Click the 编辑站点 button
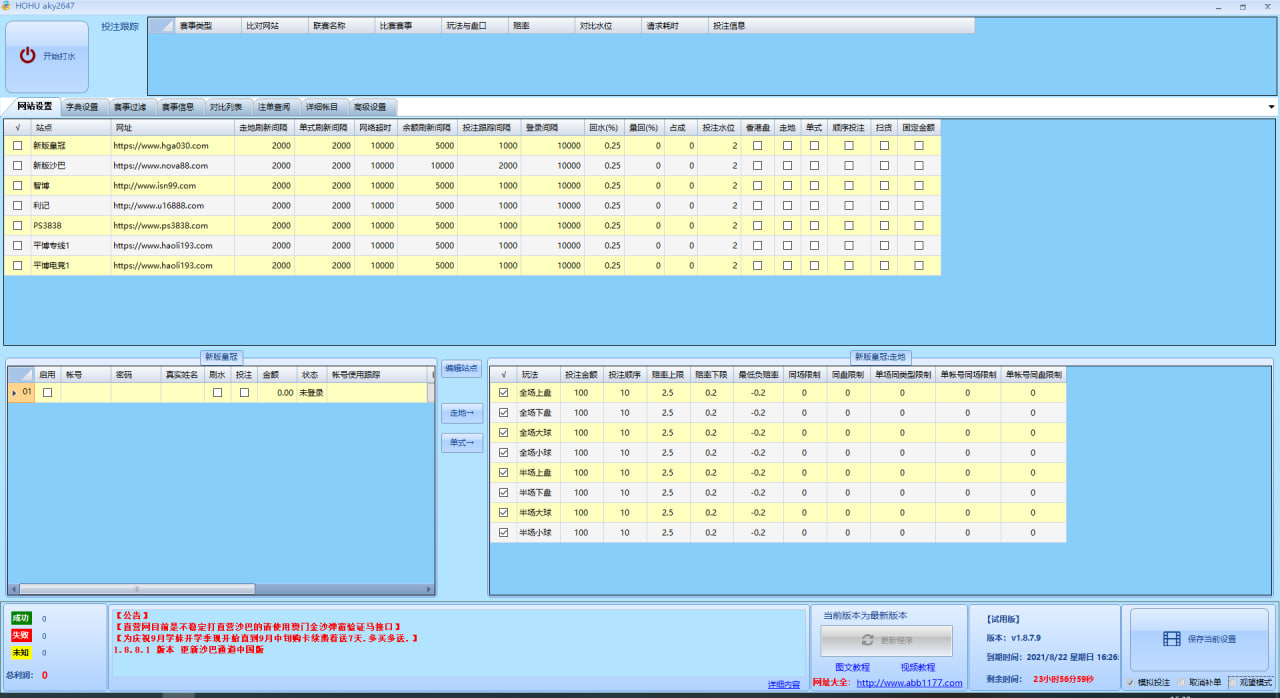This screenshot has width=1280, height=698. point(461,368)
